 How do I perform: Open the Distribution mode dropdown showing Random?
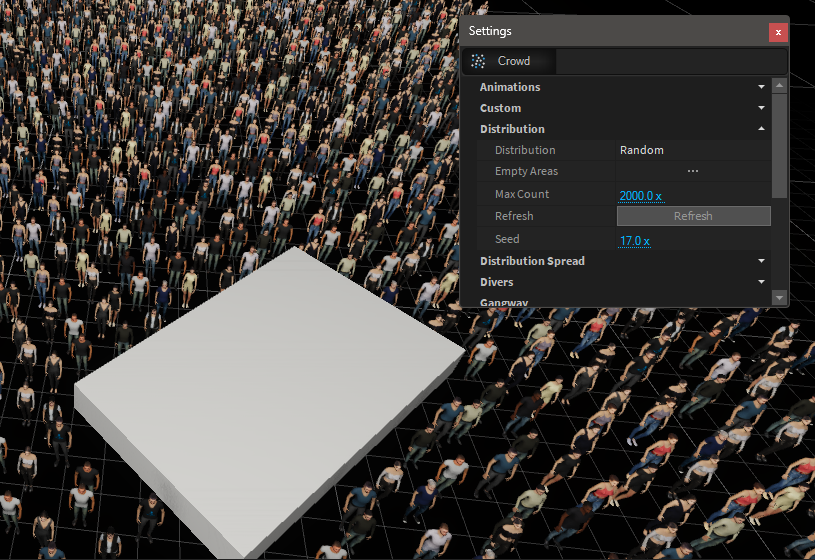[x=692, y=150]
